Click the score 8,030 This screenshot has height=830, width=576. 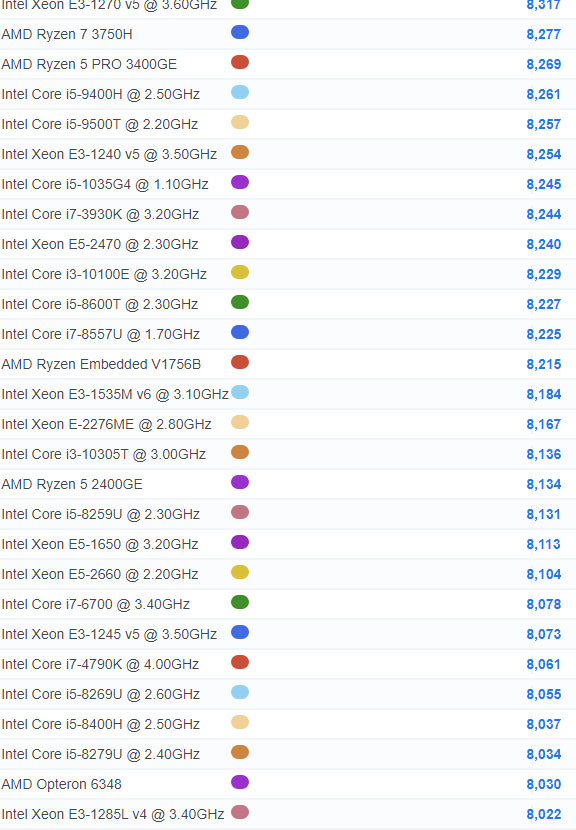[544, 784]
